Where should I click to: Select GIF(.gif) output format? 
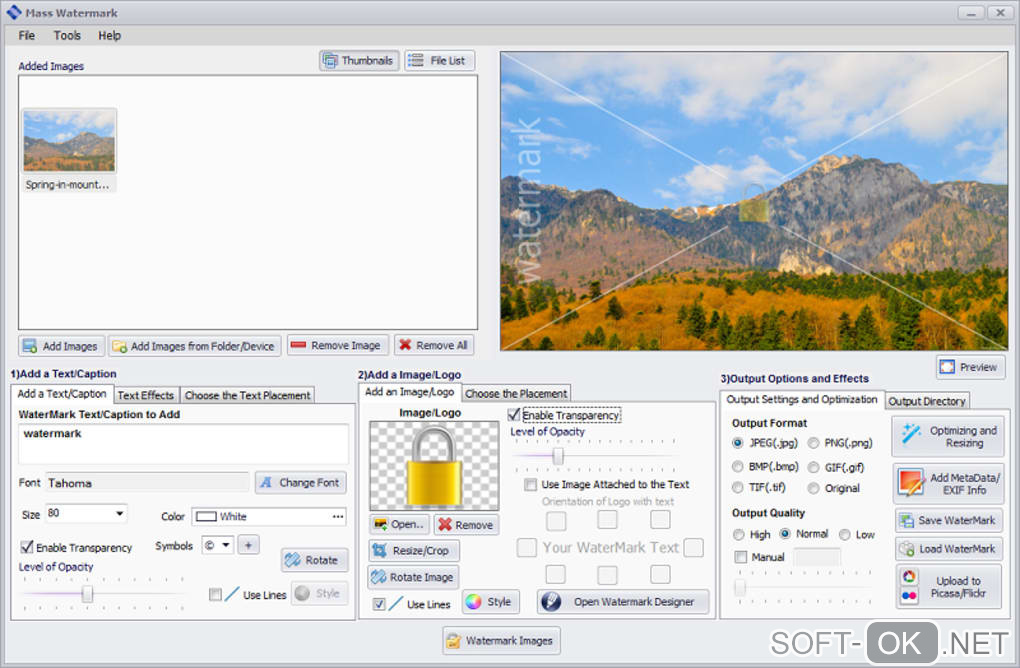point(813,467)
